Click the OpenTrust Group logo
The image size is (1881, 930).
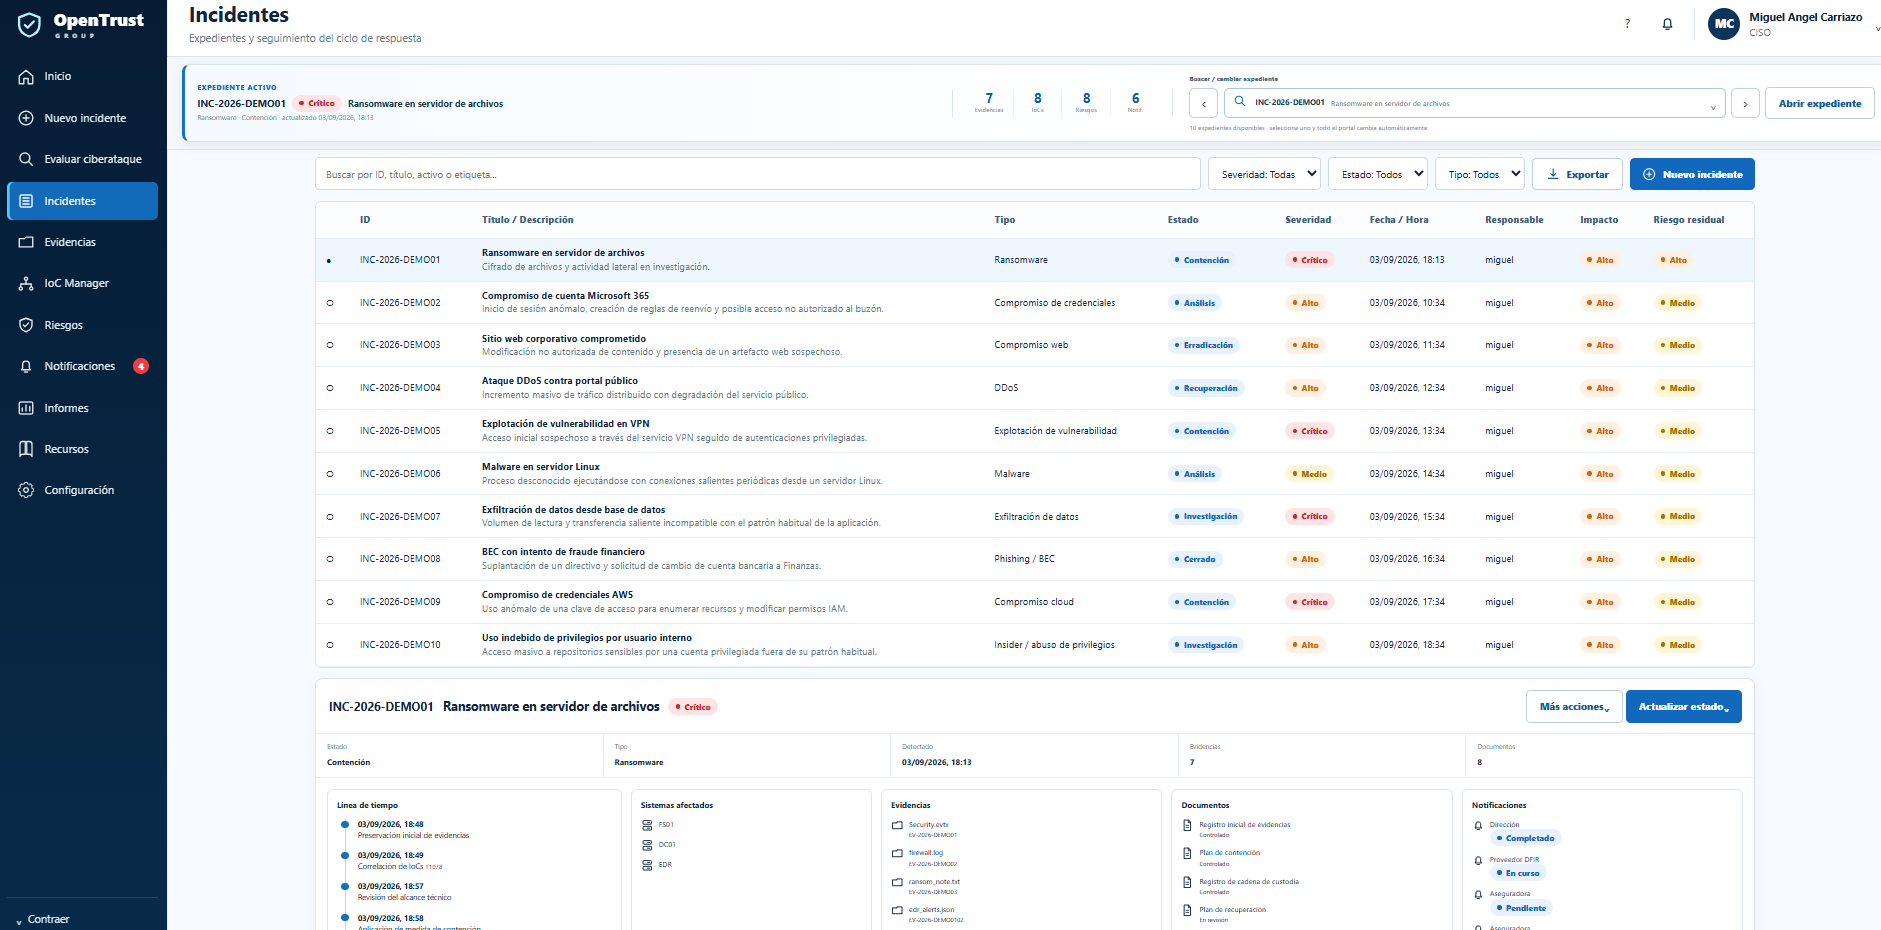click(x=81, y=24)
